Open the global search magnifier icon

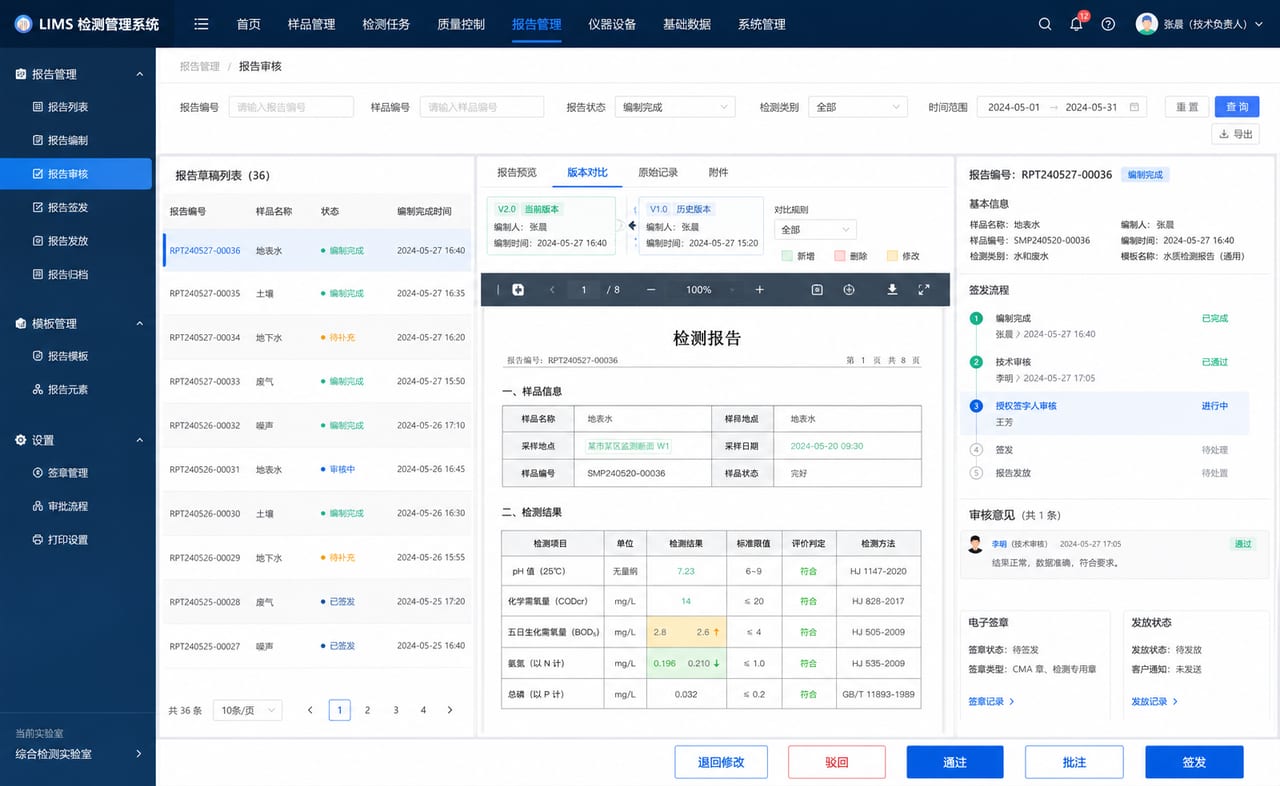point(1045,24)
